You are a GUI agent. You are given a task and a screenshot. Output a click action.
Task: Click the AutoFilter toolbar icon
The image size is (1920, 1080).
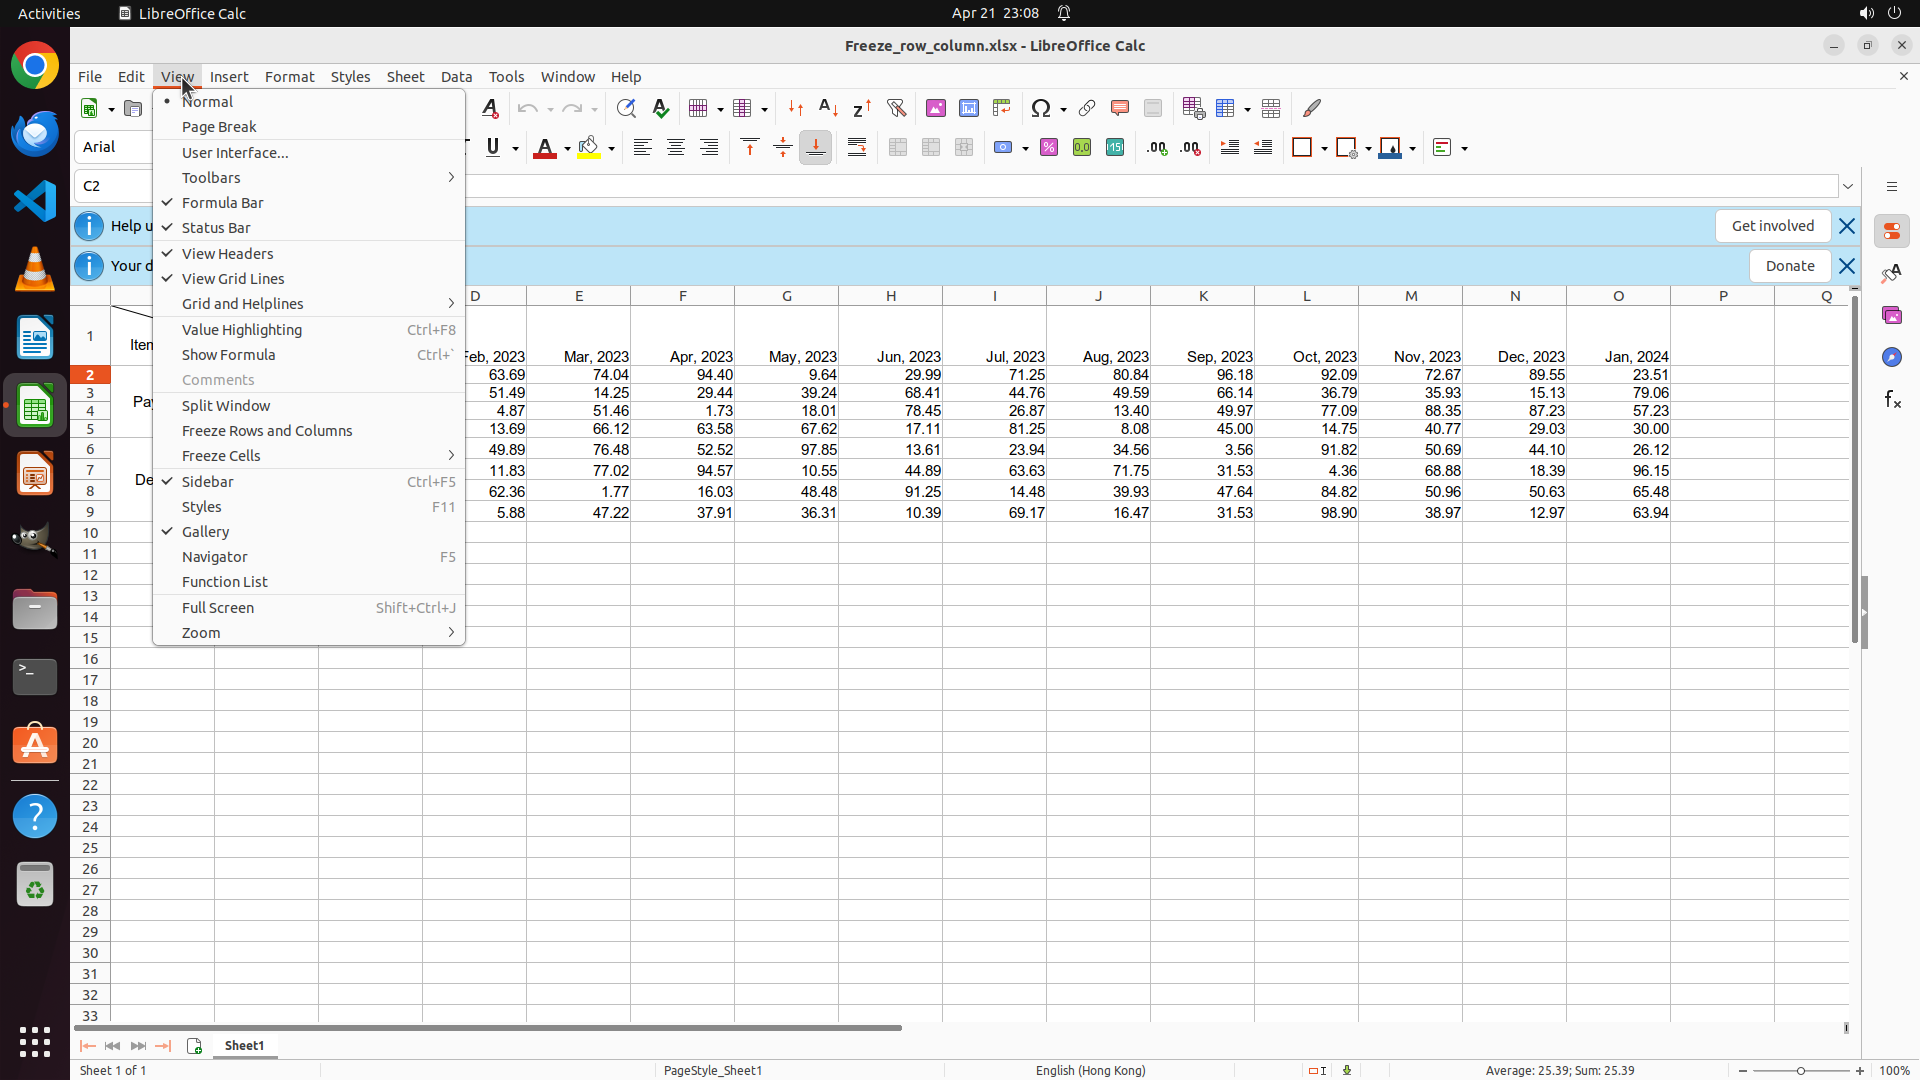click(896, 108)
